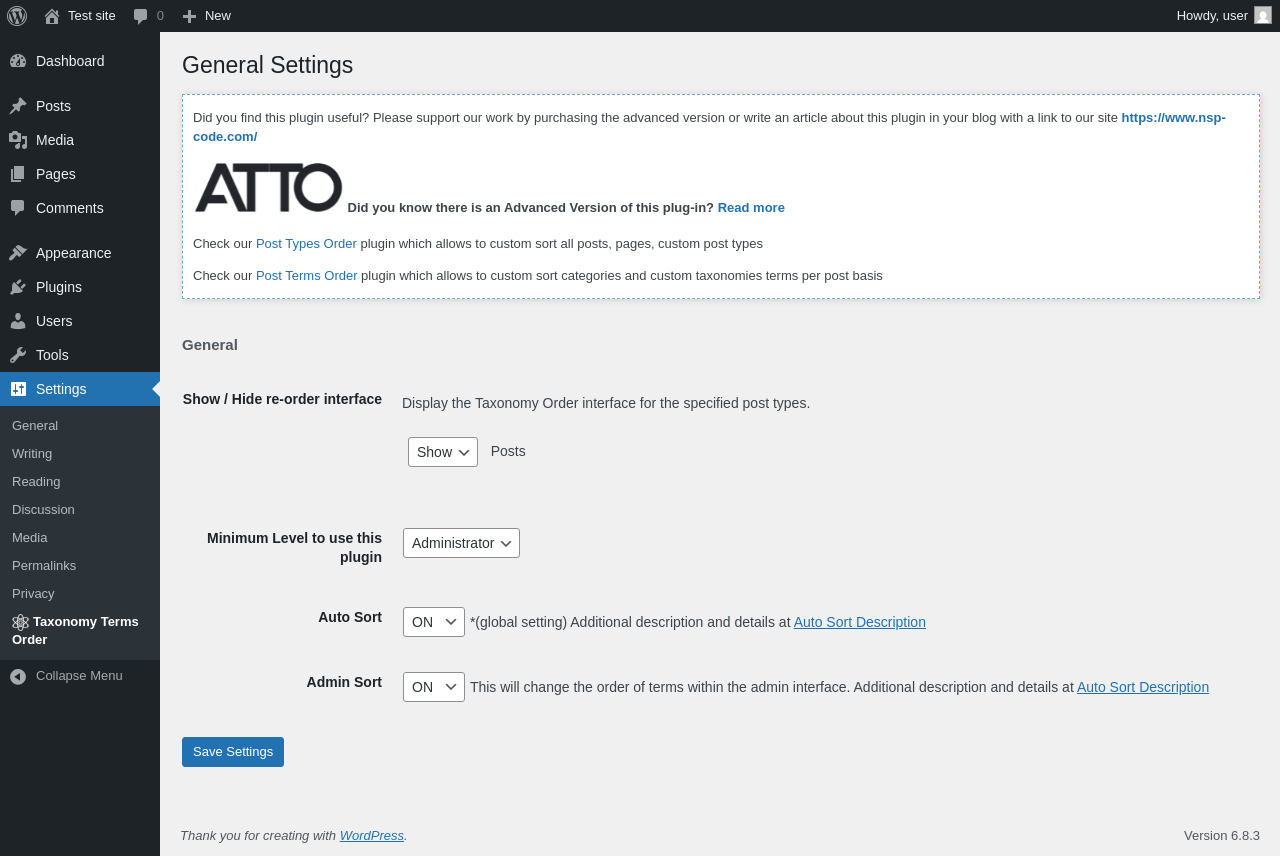Image resolution: width=1280 pixels, height=856 pixels.
Task: Open the Auto Sort ON dropdown
Action: (433, 622)
